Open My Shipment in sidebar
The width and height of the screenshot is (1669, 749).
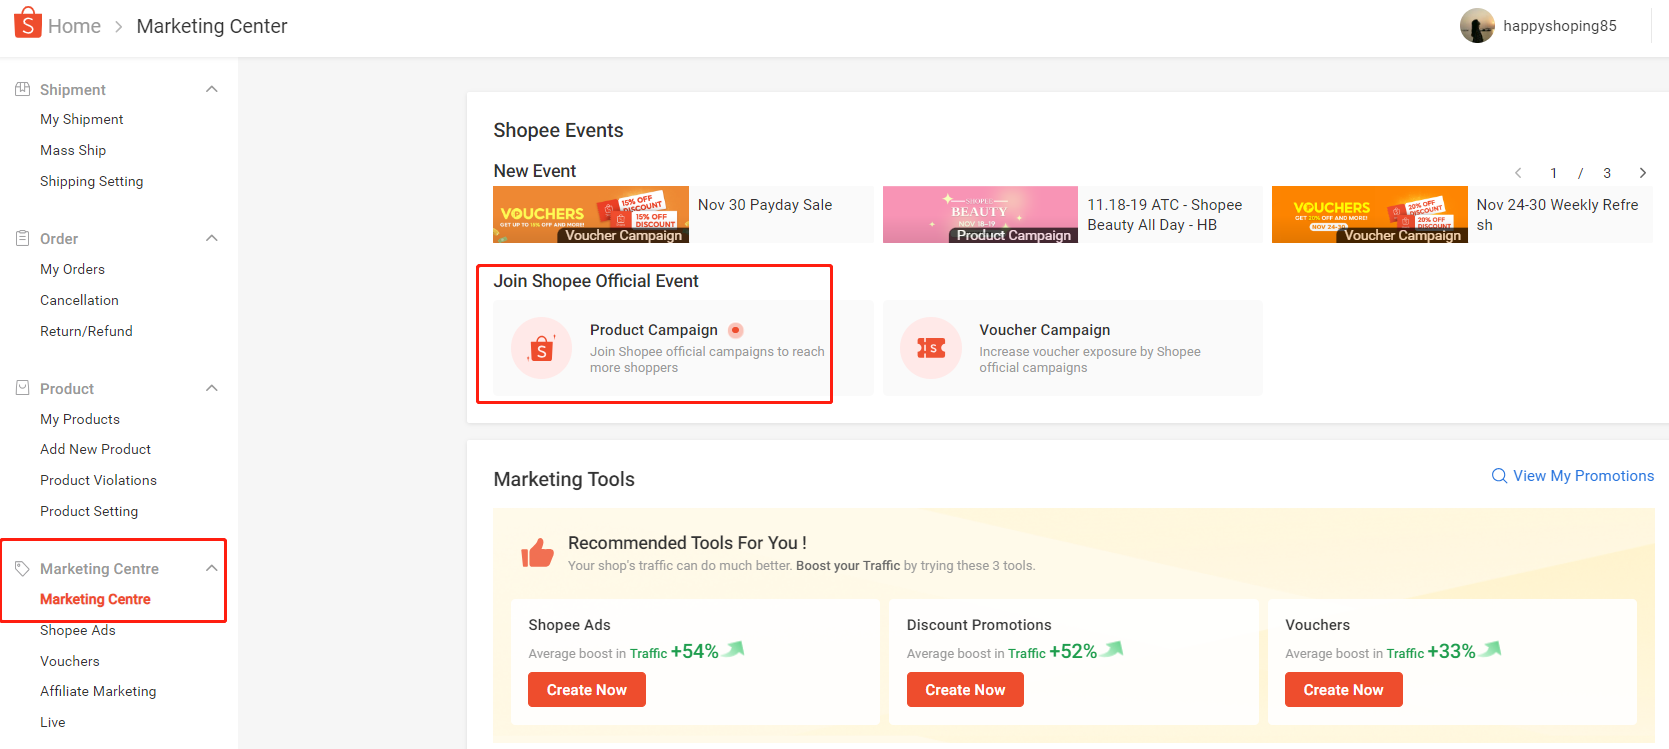click(82, 119)
